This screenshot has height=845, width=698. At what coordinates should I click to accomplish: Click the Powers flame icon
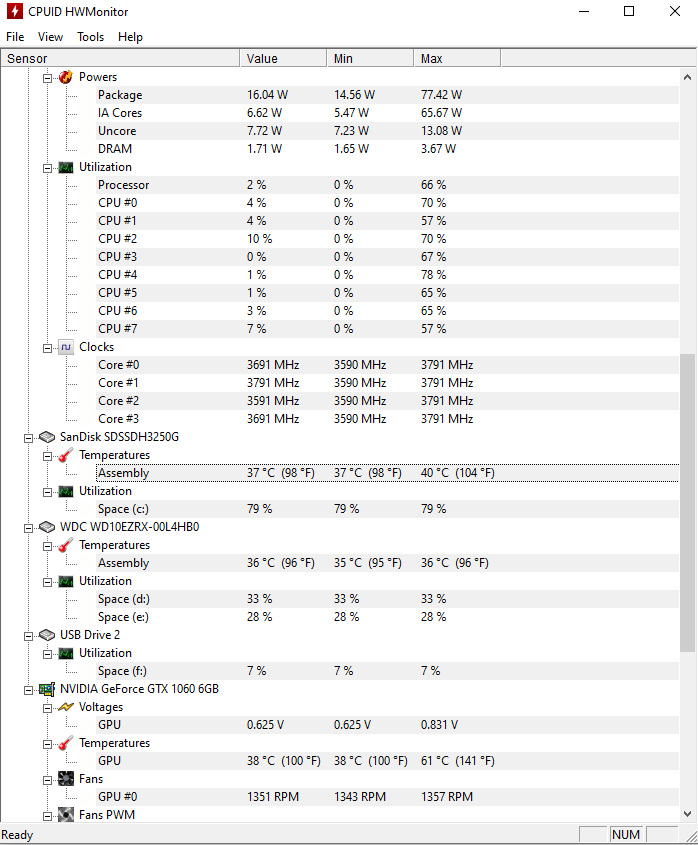66,77
